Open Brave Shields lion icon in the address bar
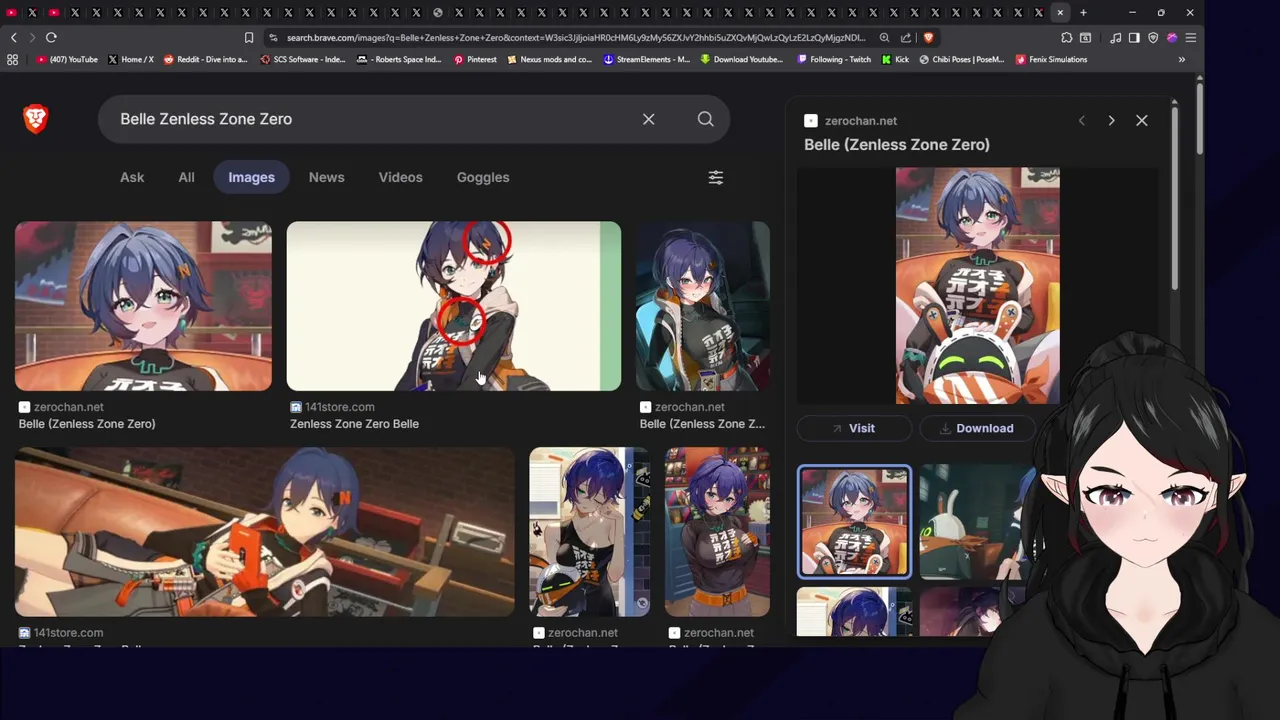 pyautogui.click(x=928, y=37)
